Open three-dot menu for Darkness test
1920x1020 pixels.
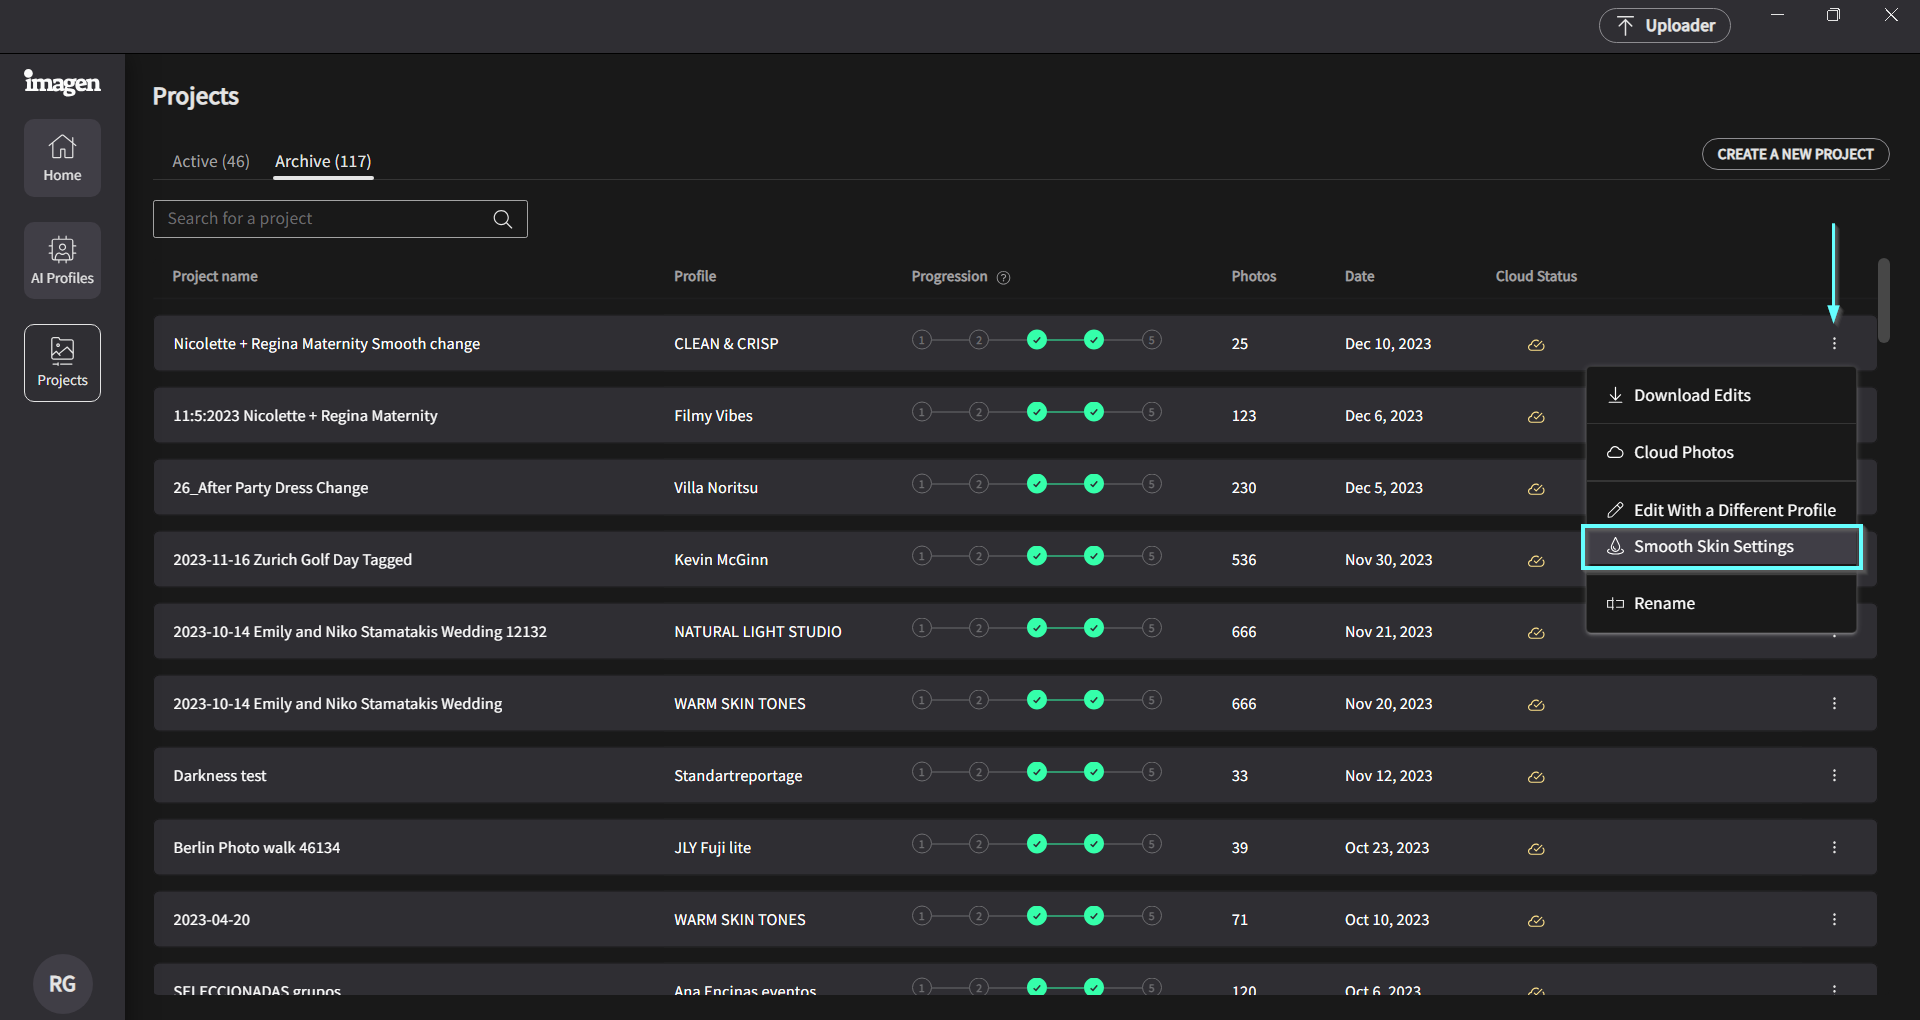1834,775
